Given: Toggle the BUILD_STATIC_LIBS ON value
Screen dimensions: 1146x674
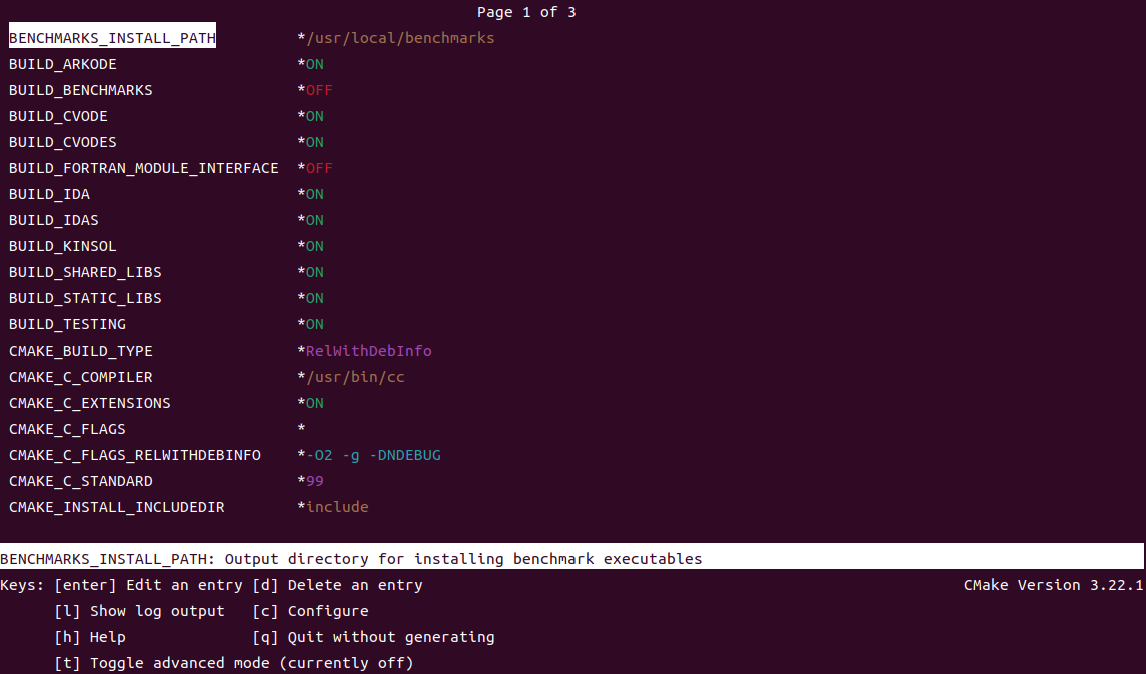Looking at the screenshot, I should coord(314,298).
